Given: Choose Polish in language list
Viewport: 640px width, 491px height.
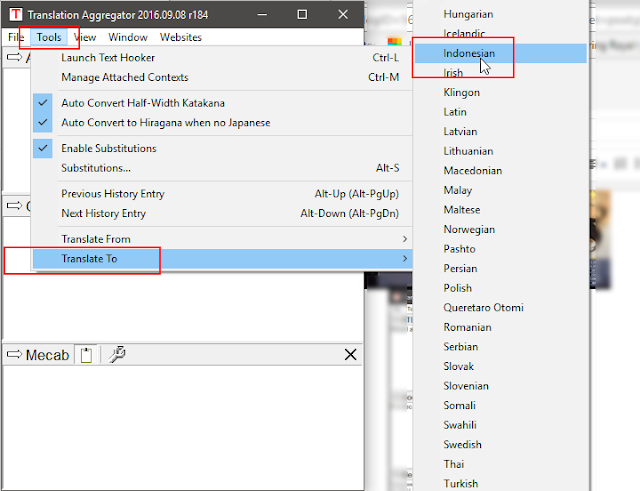Looking at the screenshot, I should [x=501, y=288].
